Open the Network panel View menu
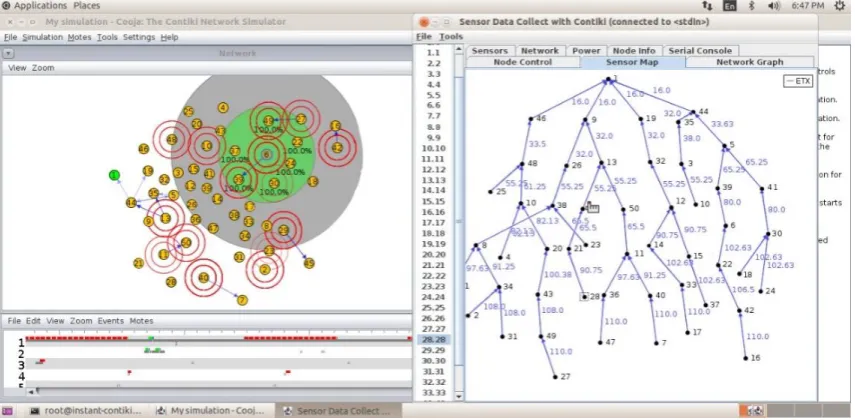The width and height of the screenshot is (855, 420). point(17,68)
